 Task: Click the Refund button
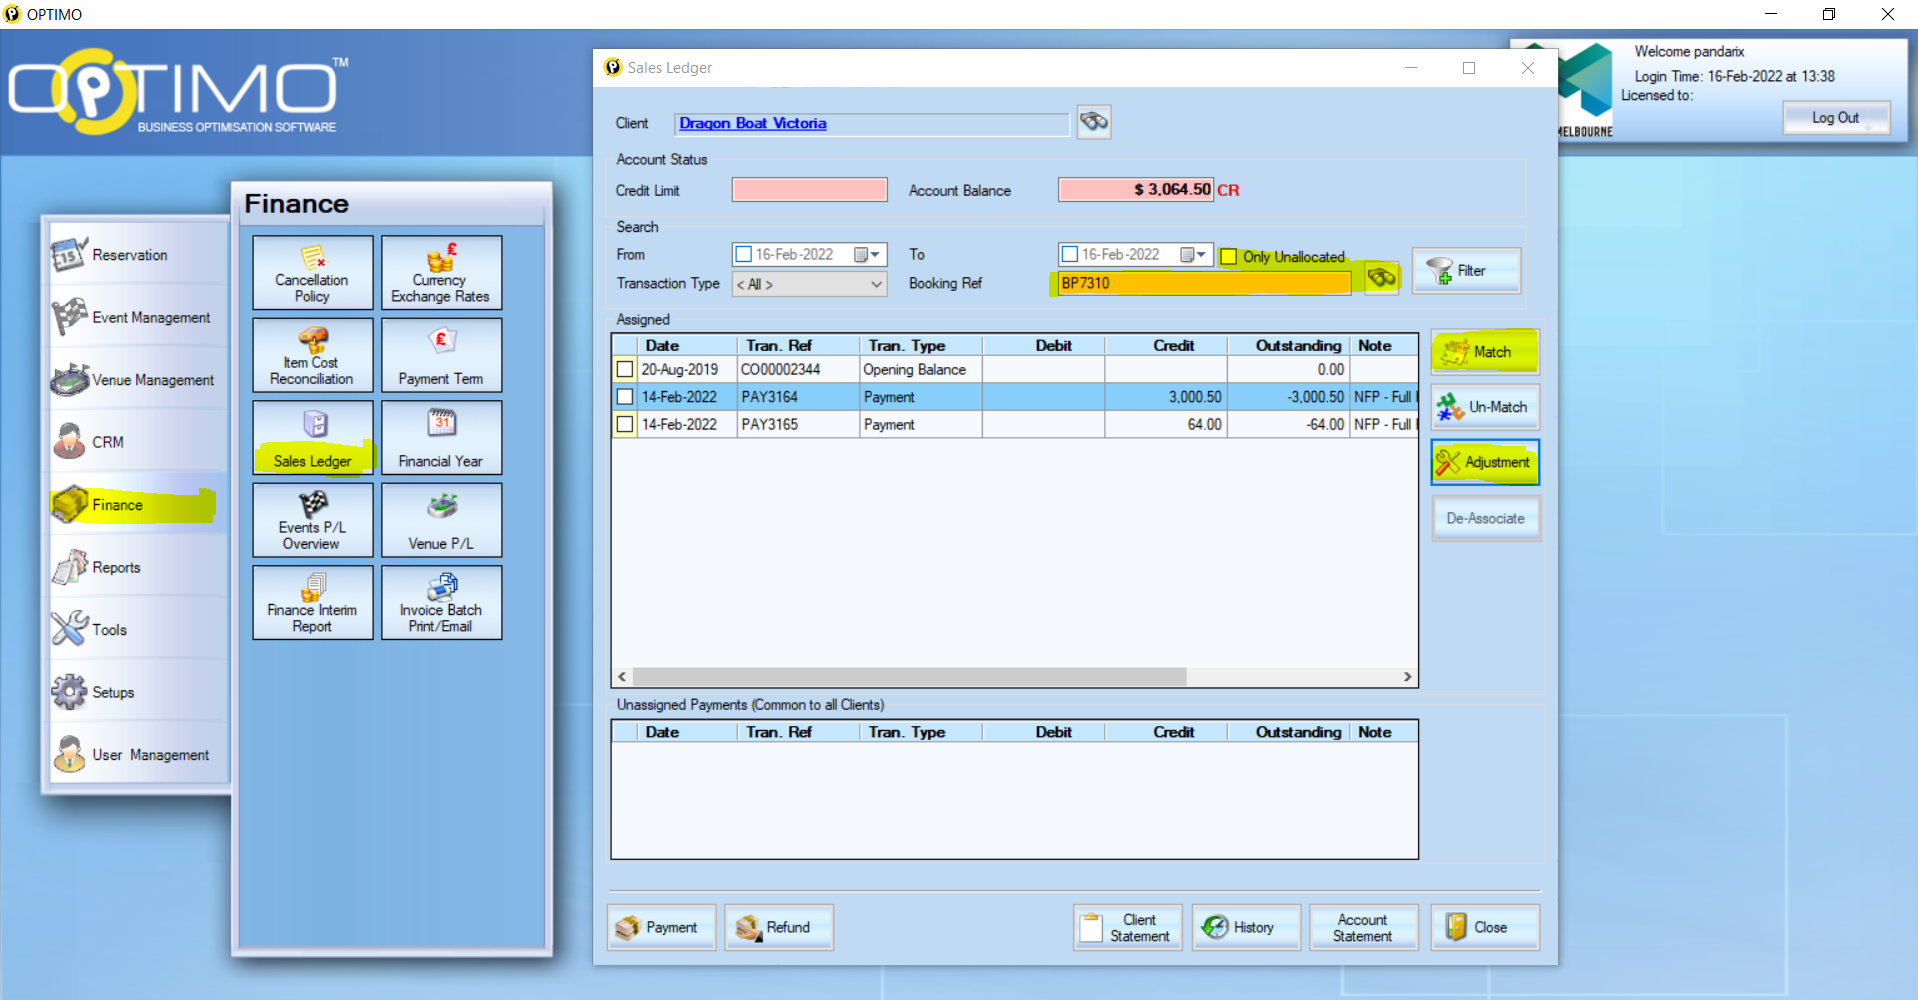click(x=779, y=927)
